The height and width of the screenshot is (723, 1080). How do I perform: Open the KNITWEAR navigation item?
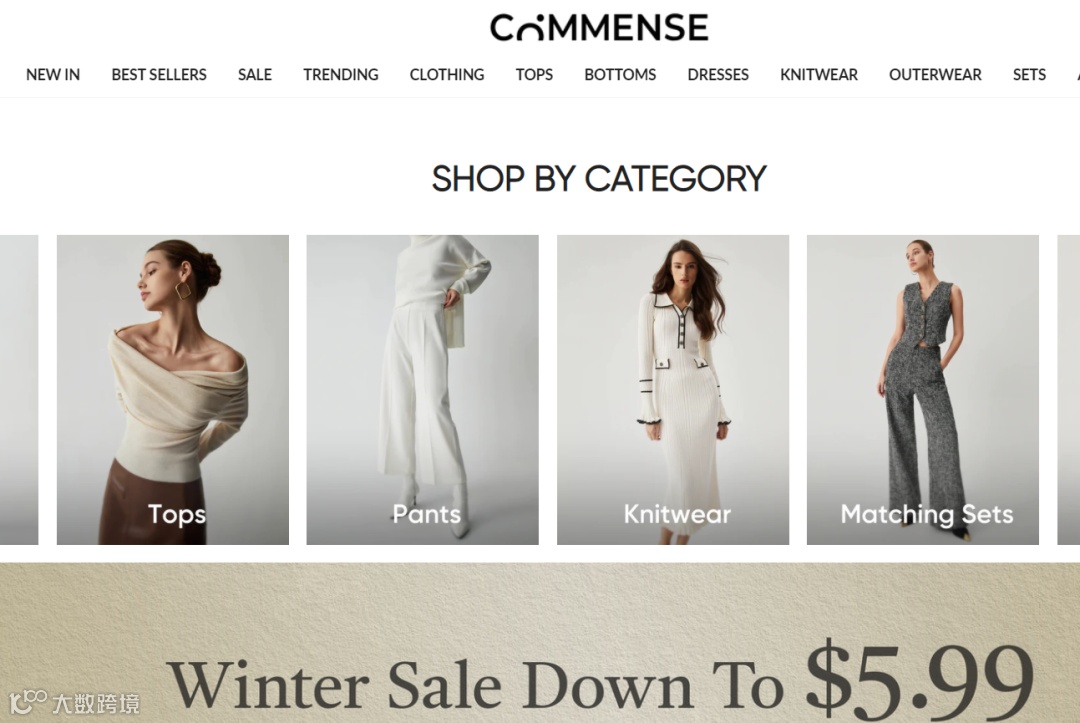tap(819, 74)
